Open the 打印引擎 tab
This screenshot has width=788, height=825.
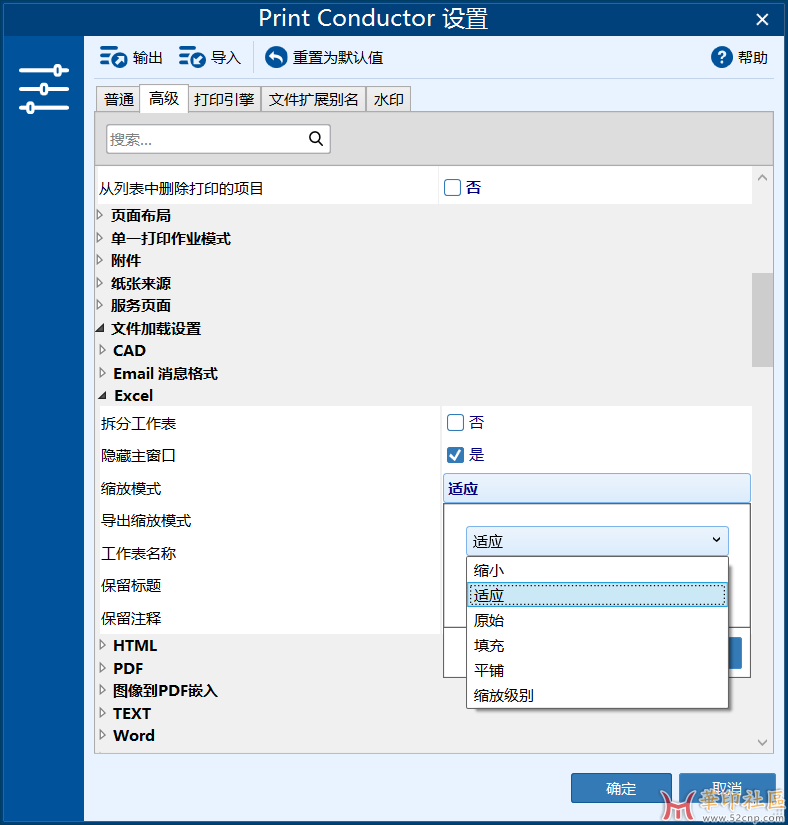224,99
